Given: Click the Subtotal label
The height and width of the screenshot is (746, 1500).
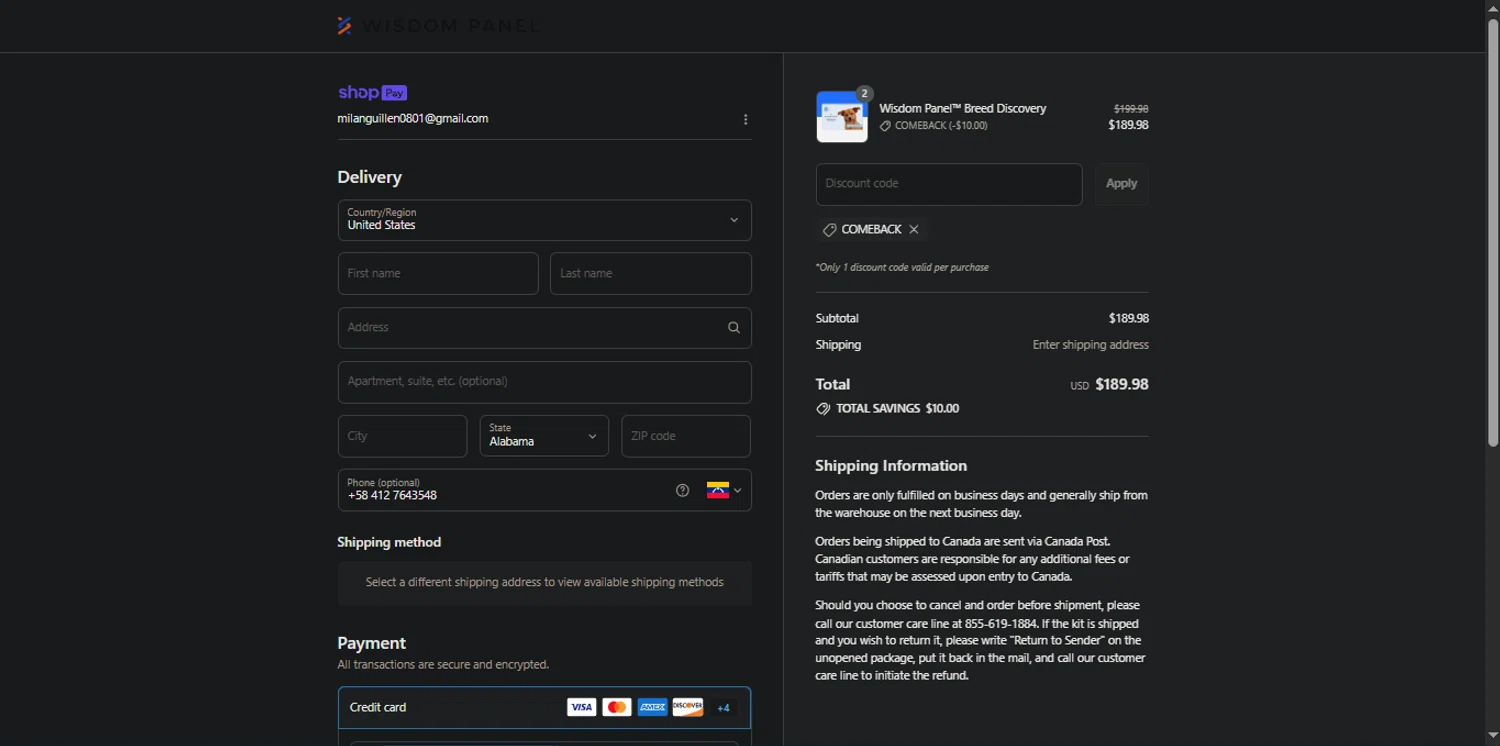Looking at the screenshot, I should [x=837, y=319].
